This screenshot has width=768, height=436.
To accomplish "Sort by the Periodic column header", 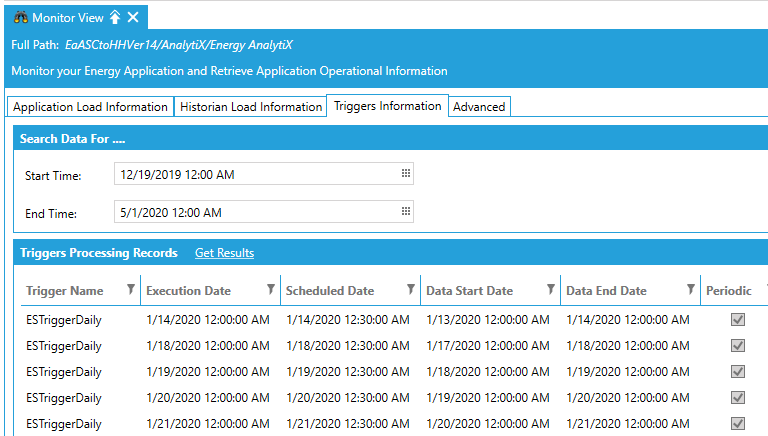I will pyautogui.click(x=728, y=291).
